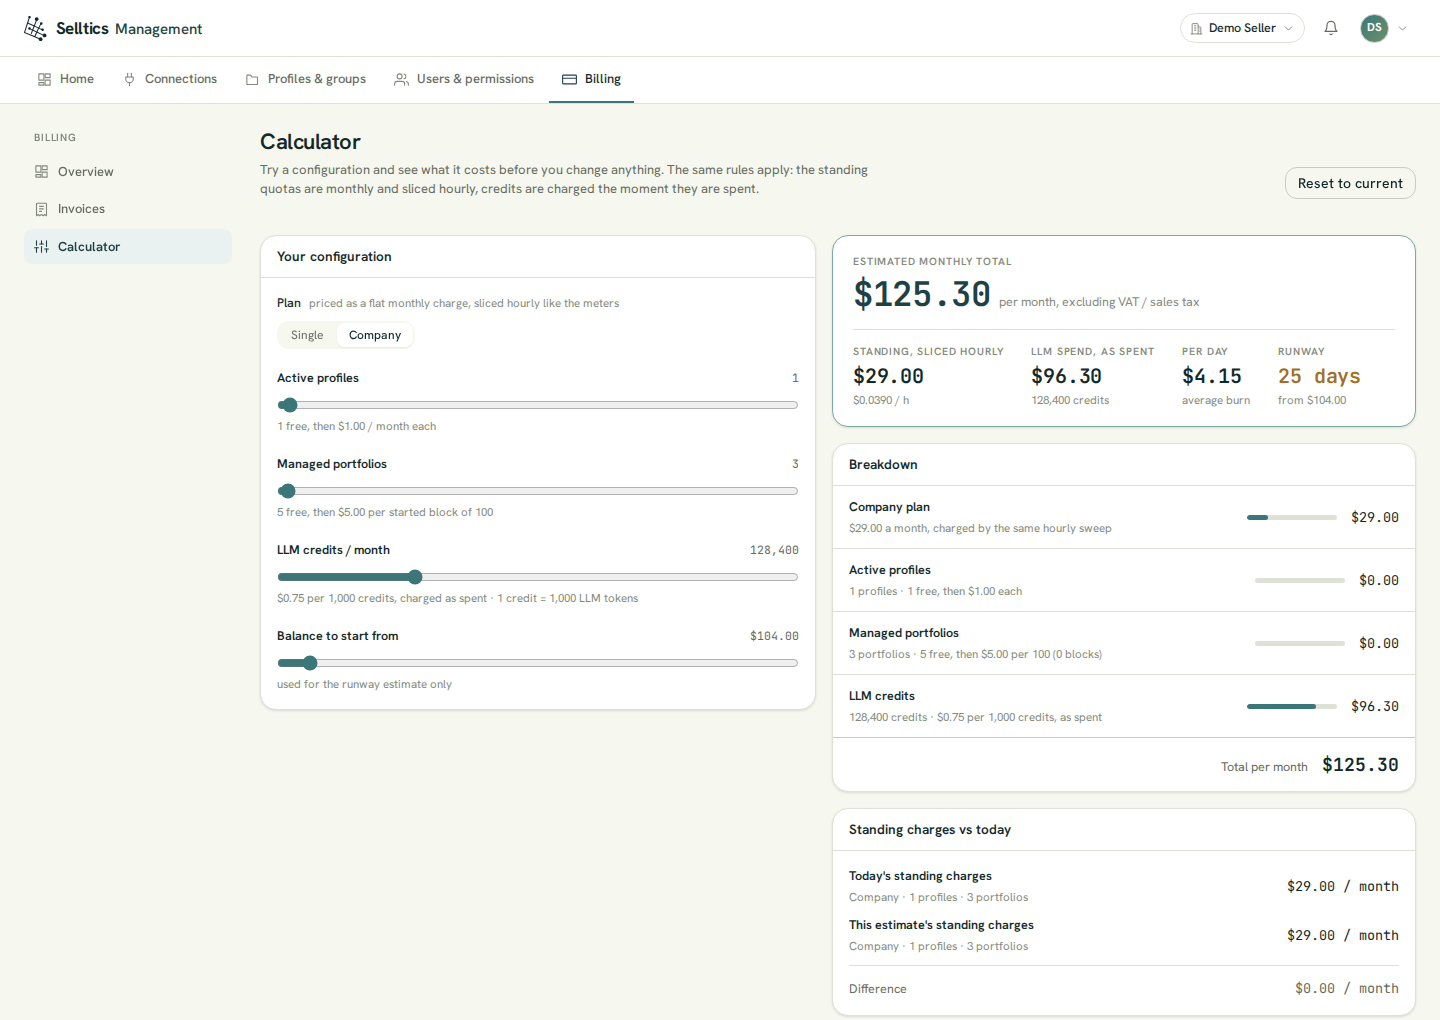This screenshot has width=1440, height=1020.
Task: Click the Invoices document icon
Action: (x=41, y=209)
